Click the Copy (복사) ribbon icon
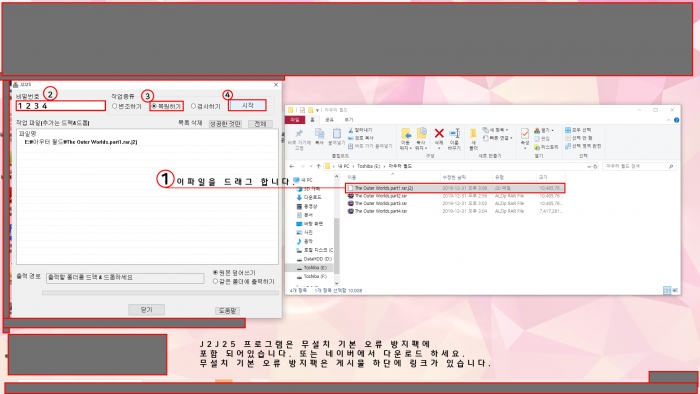Image resolution: width=700 pixels, height=394 pixels. (319, 137)
